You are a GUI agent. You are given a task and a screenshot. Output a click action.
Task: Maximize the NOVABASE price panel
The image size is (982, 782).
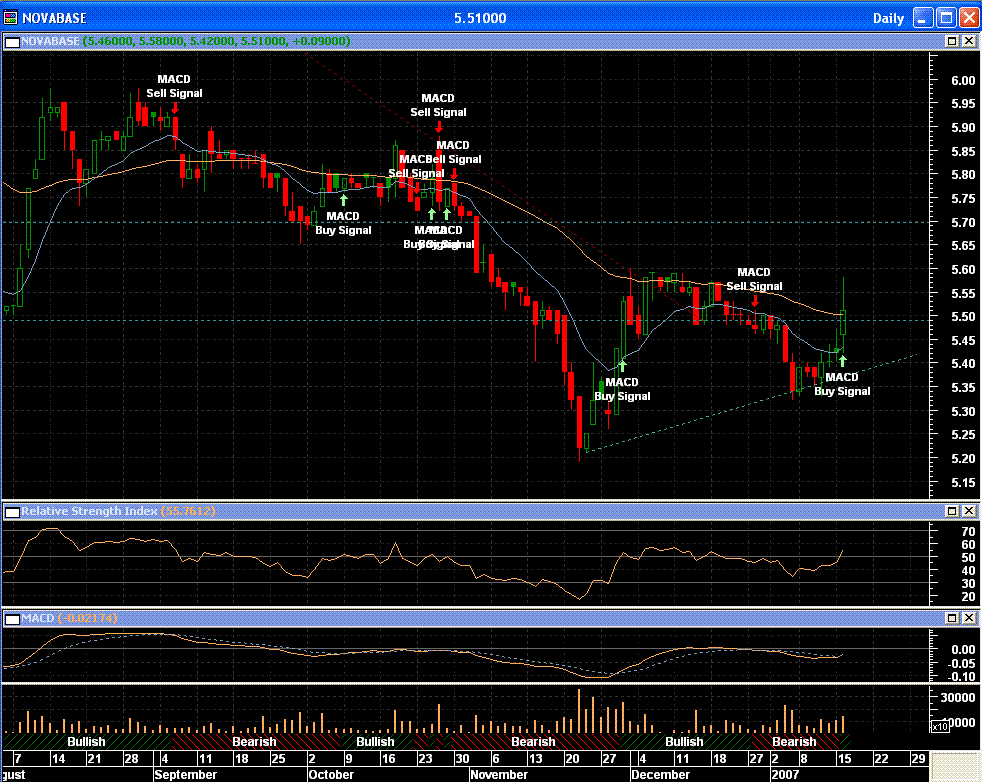(952, 41)
